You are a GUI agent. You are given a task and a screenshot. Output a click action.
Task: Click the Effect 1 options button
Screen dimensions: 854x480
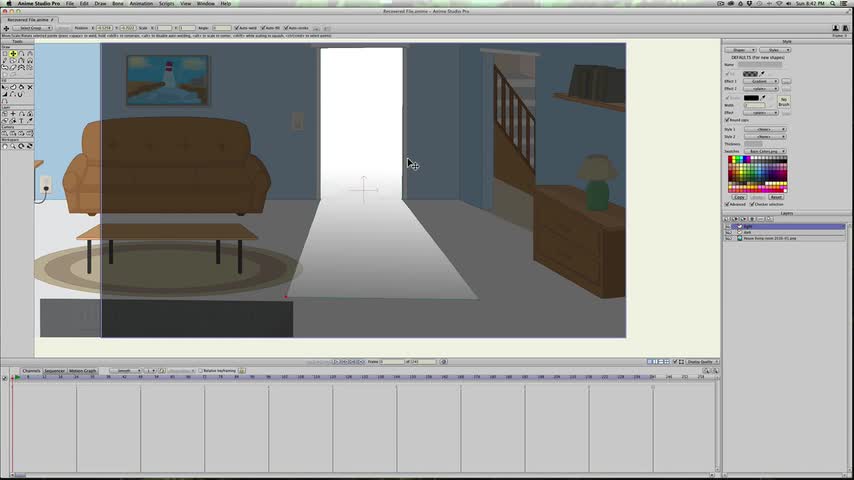click(x=786, y=81)
